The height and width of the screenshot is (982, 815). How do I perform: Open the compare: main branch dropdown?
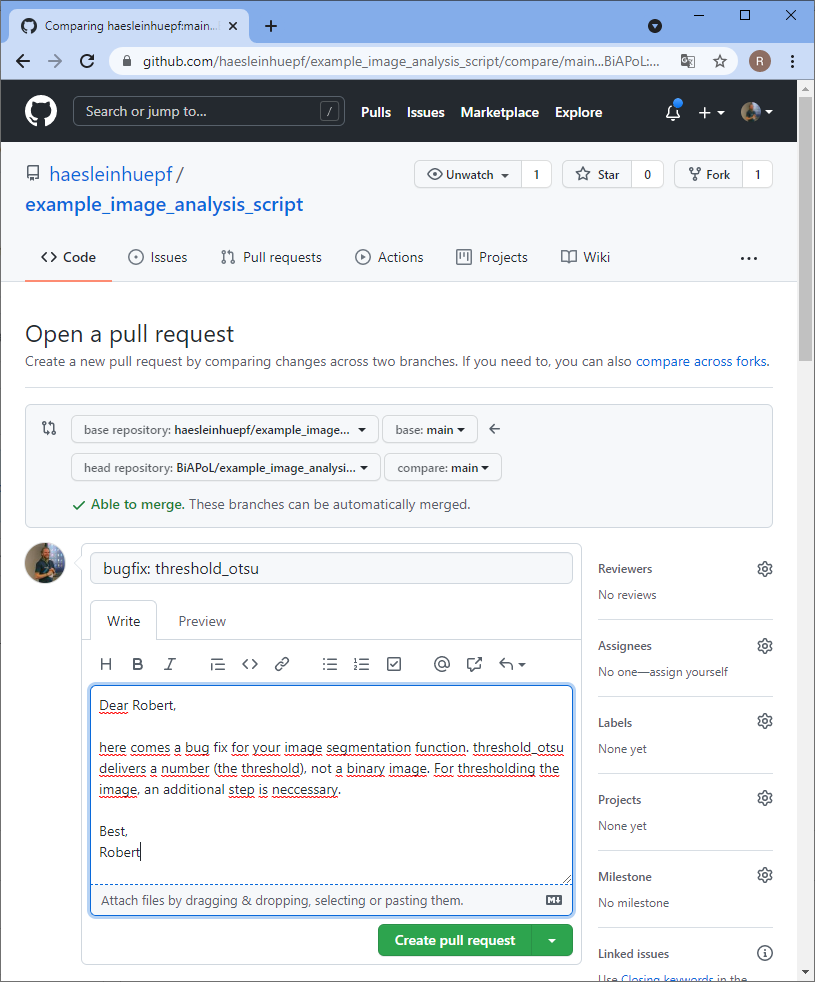tap(443, 468)
